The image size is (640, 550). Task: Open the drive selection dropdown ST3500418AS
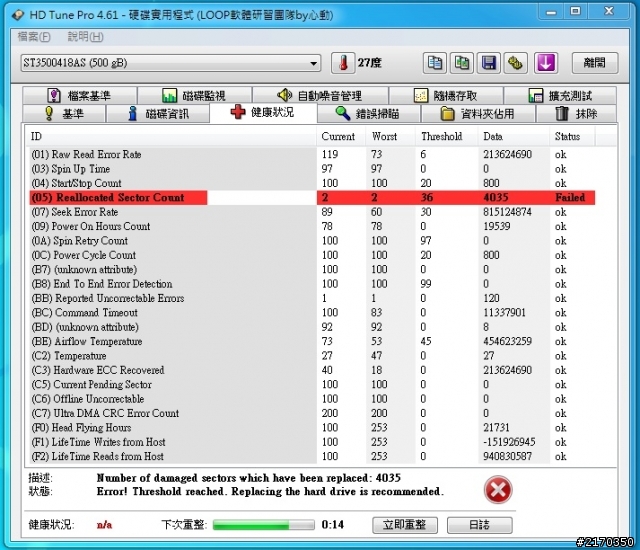point(171,63)
